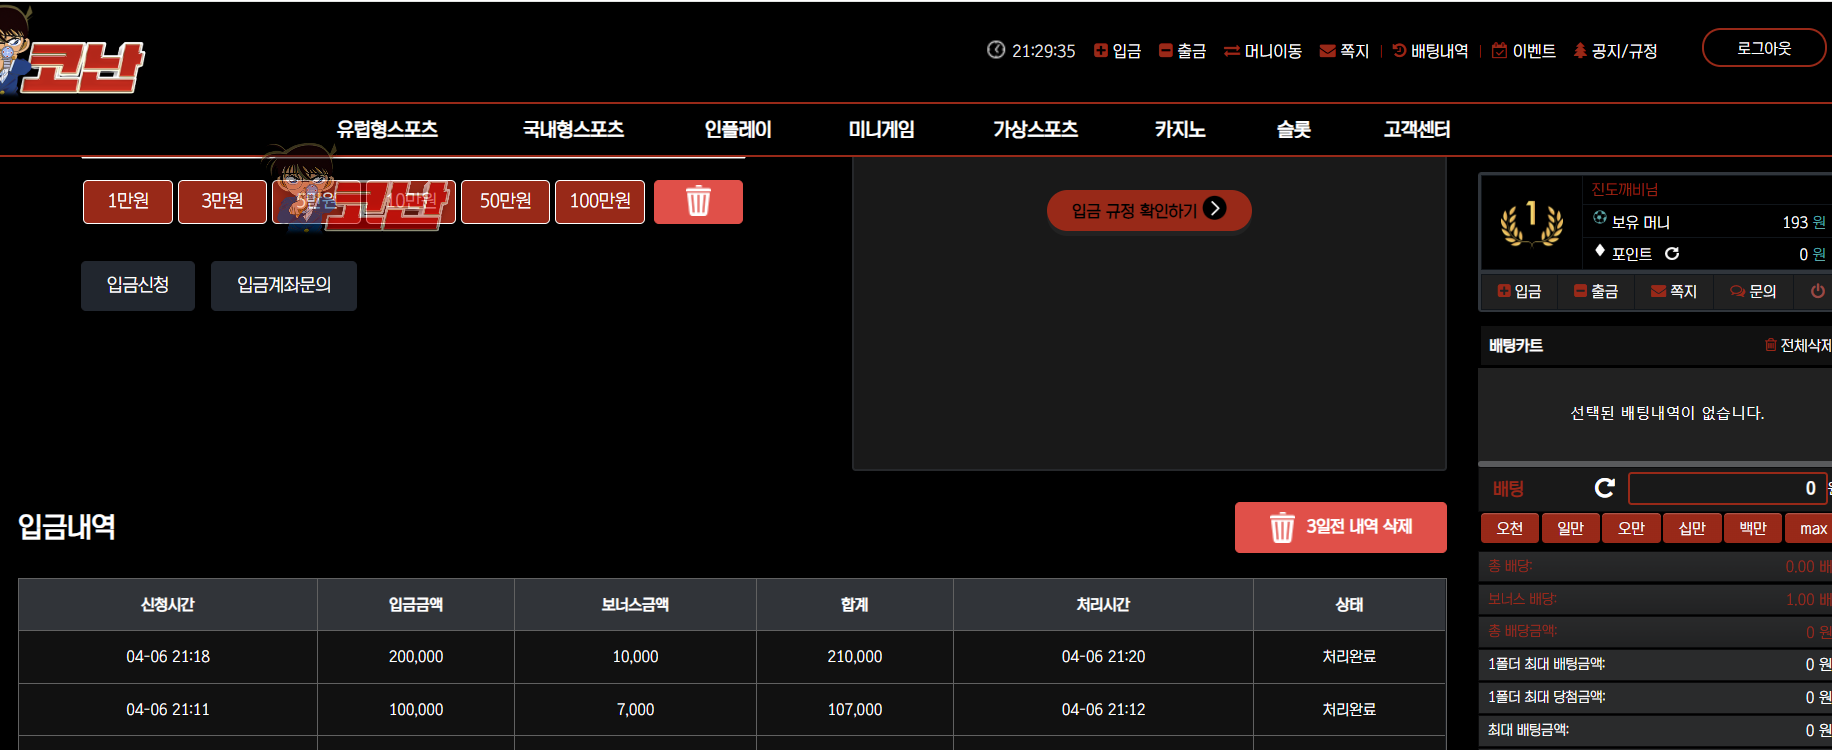Screen dimensions: 1832x750
Task: Click the max bet amount button
Action: coord(1812,528)
